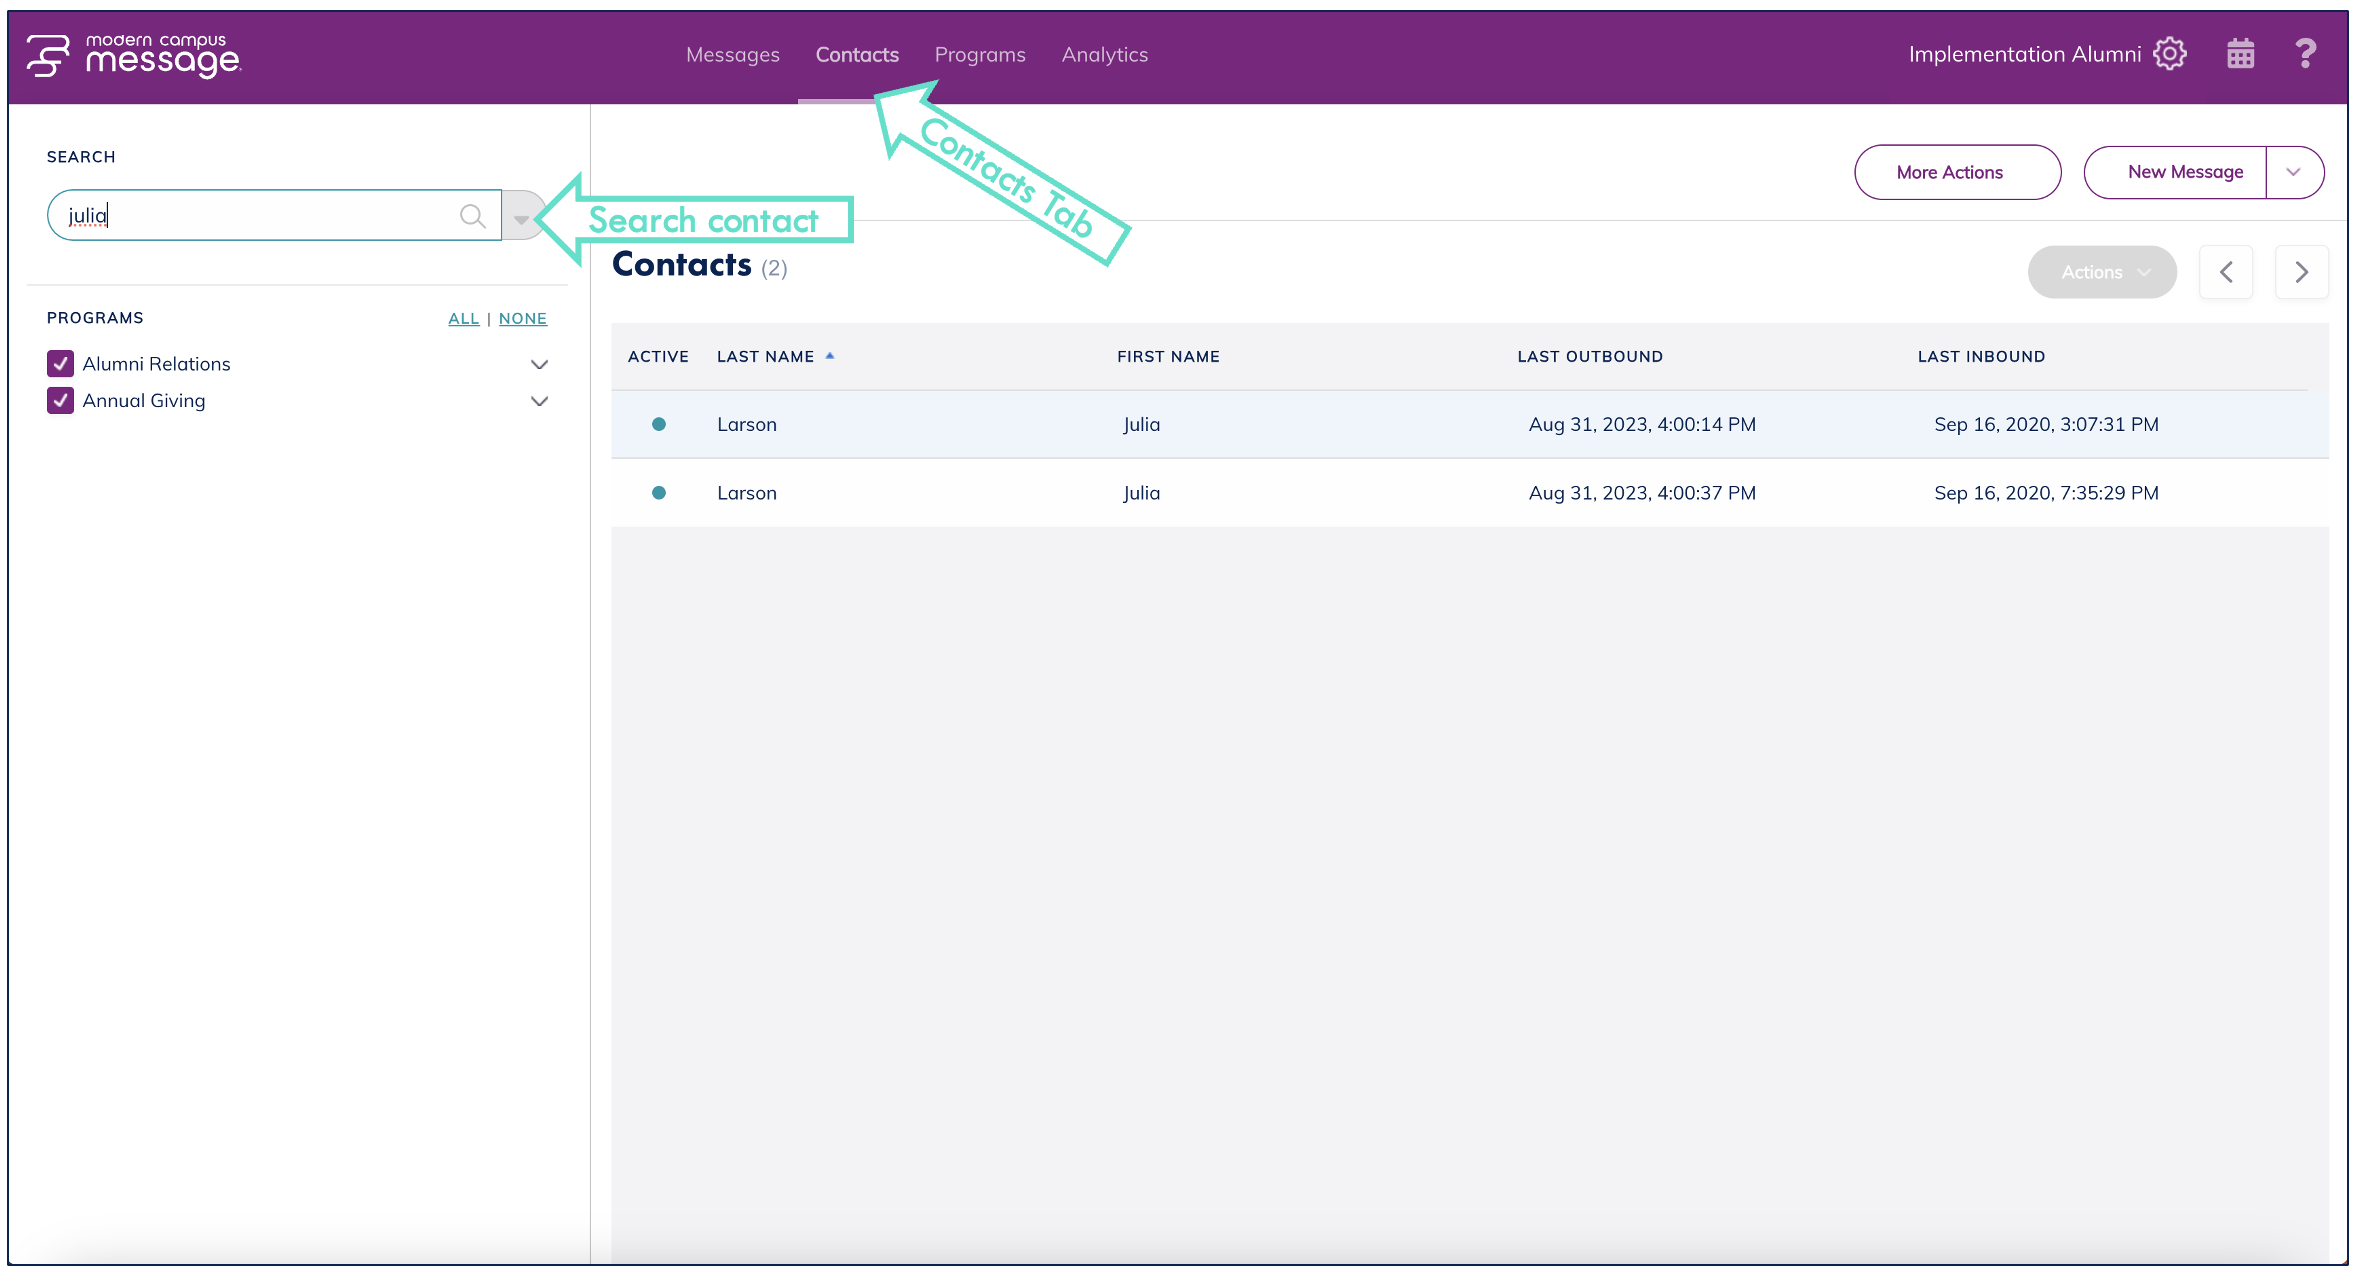The image size is (2356, 1276).
Task: Click the Modern Campus Message logo
Action: pos(134,55)
